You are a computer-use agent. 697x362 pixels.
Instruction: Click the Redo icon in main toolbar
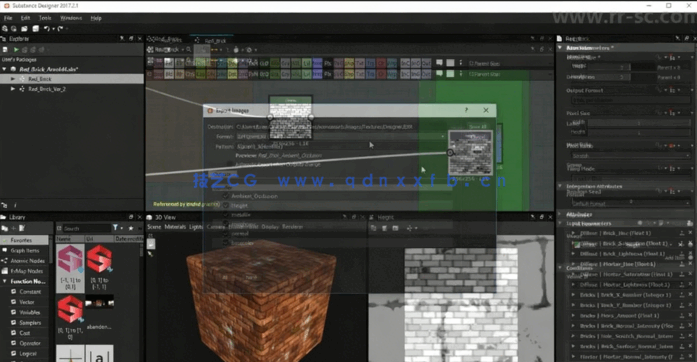pos(60,28)
